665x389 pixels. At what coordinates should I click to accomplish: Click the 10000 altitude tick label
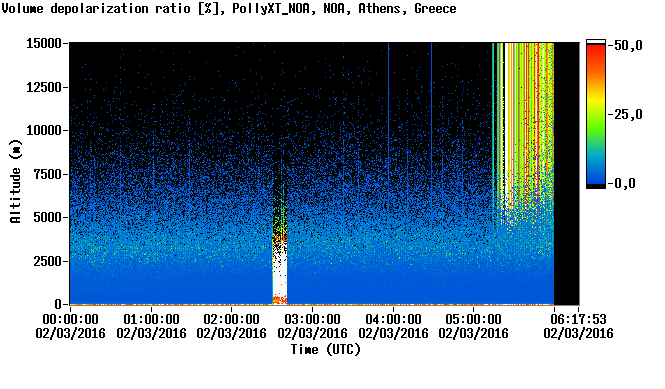[44, 130]
